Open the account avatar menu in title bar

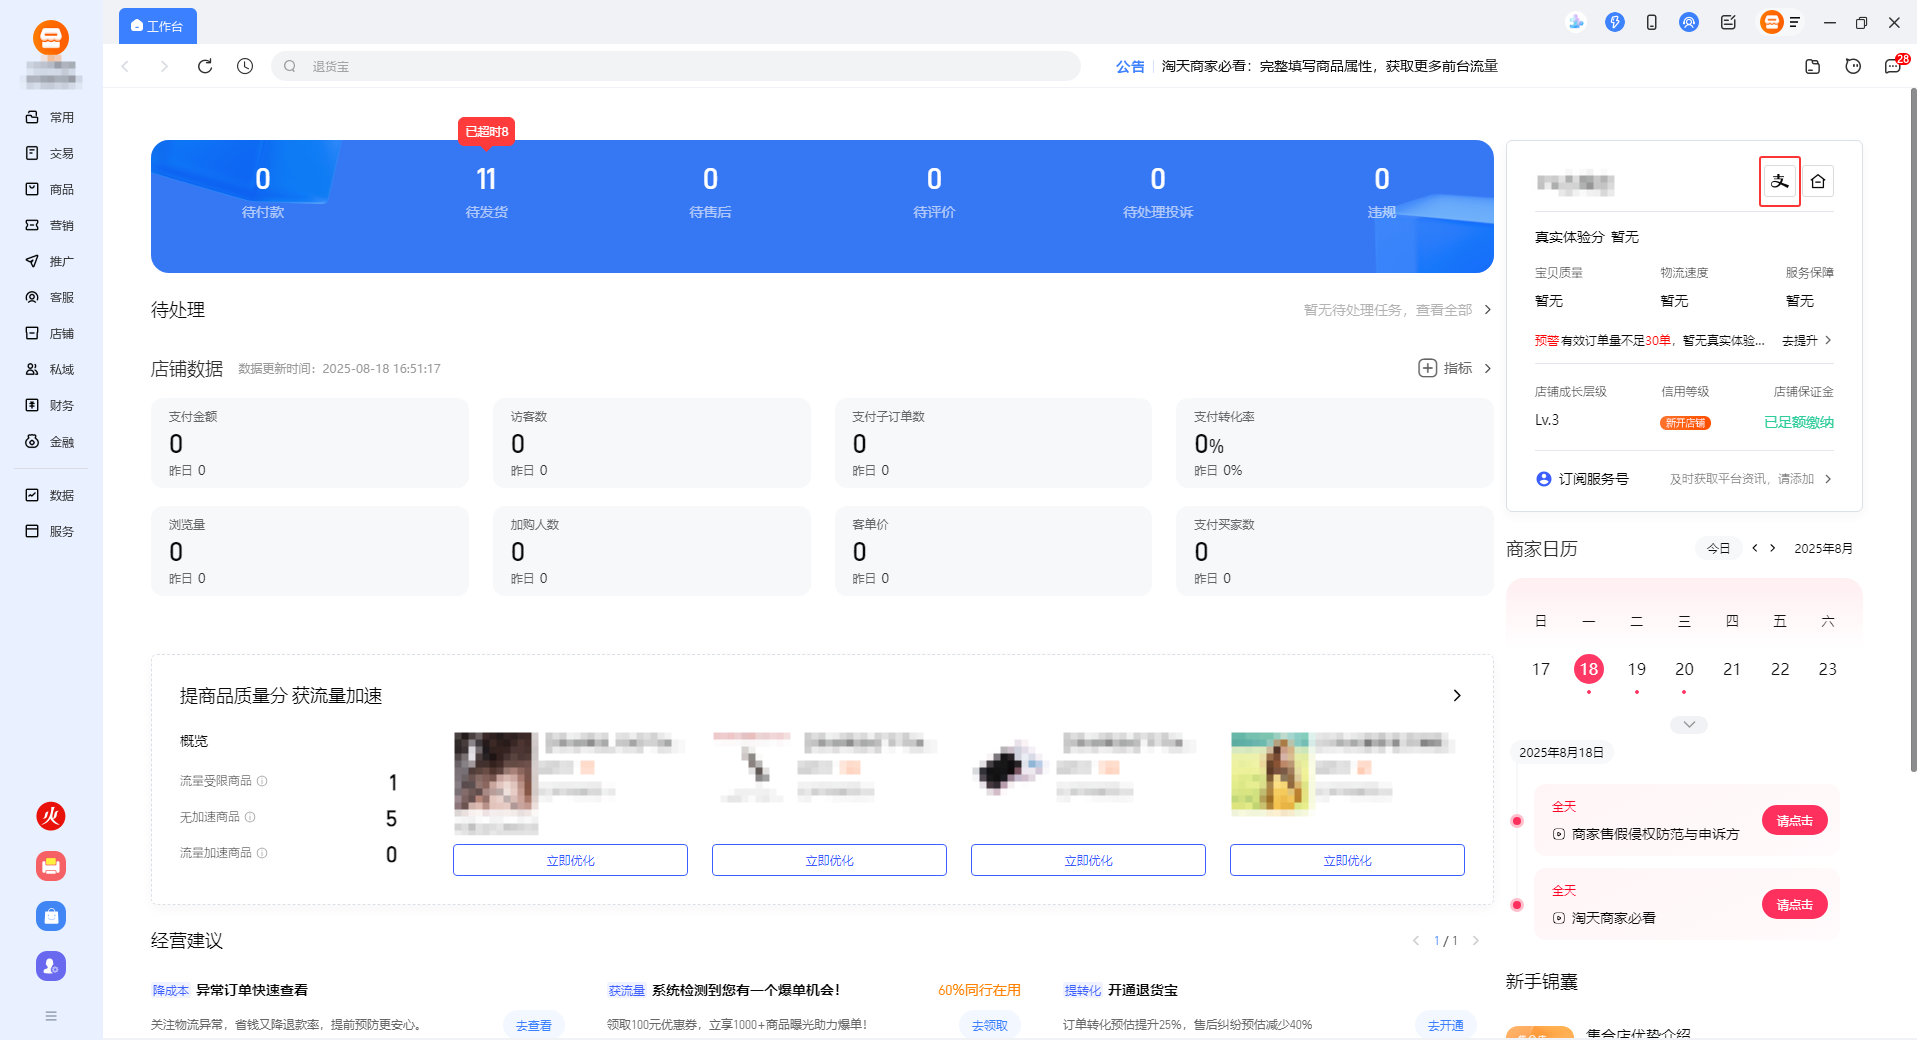tap(1780, 22)
